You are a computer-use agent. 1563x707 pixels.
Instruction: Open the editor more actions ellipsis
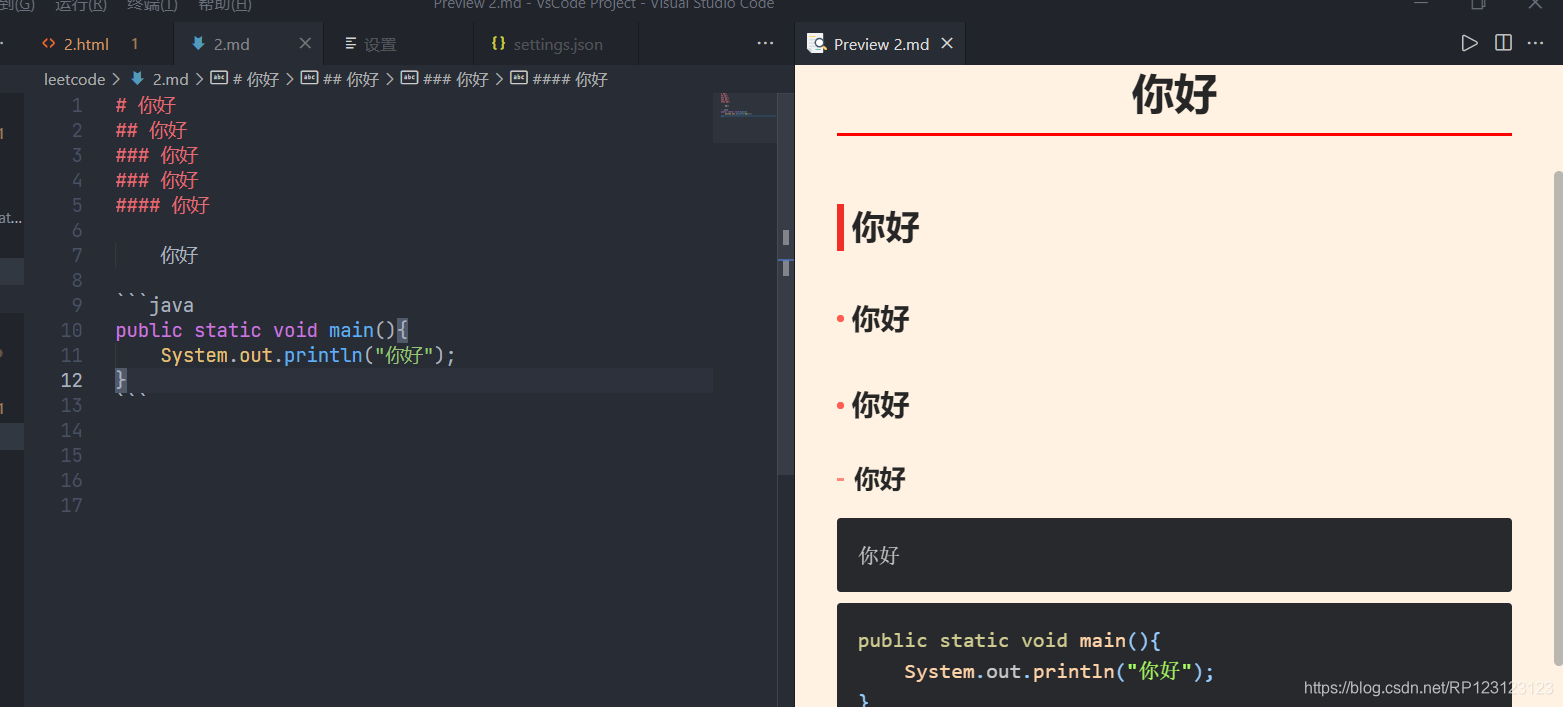(x=765, y=43)
